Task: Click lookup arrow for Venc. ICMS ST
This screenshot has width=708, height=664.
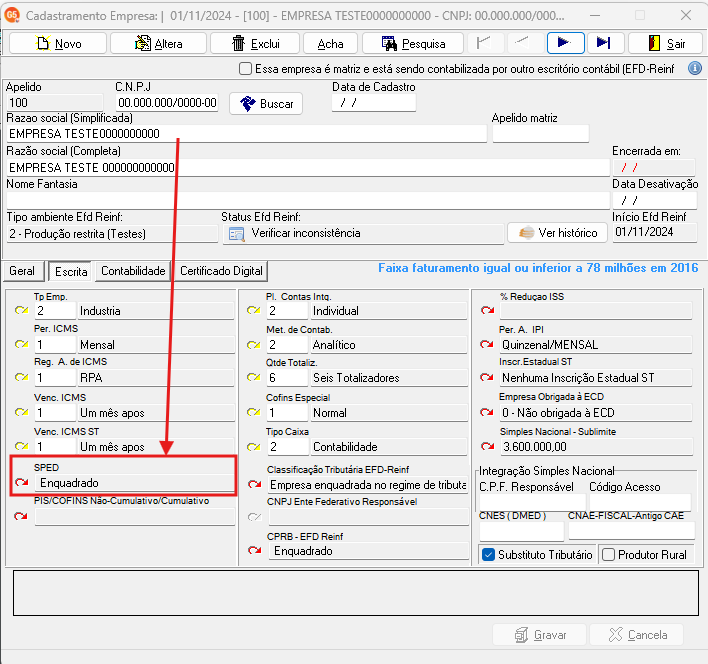Action: (21, 446)
